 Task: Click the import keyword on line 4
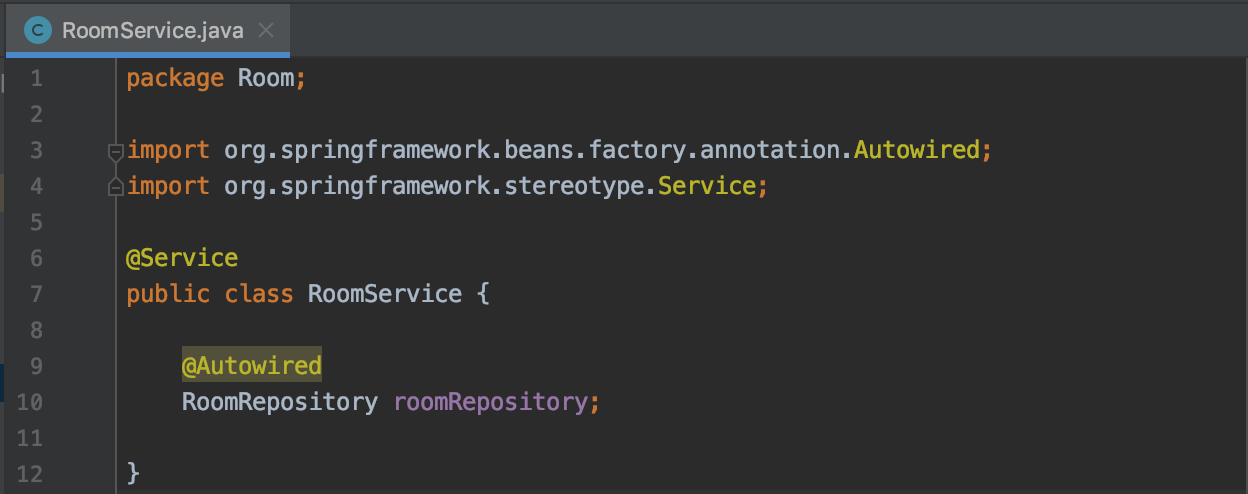168,187
